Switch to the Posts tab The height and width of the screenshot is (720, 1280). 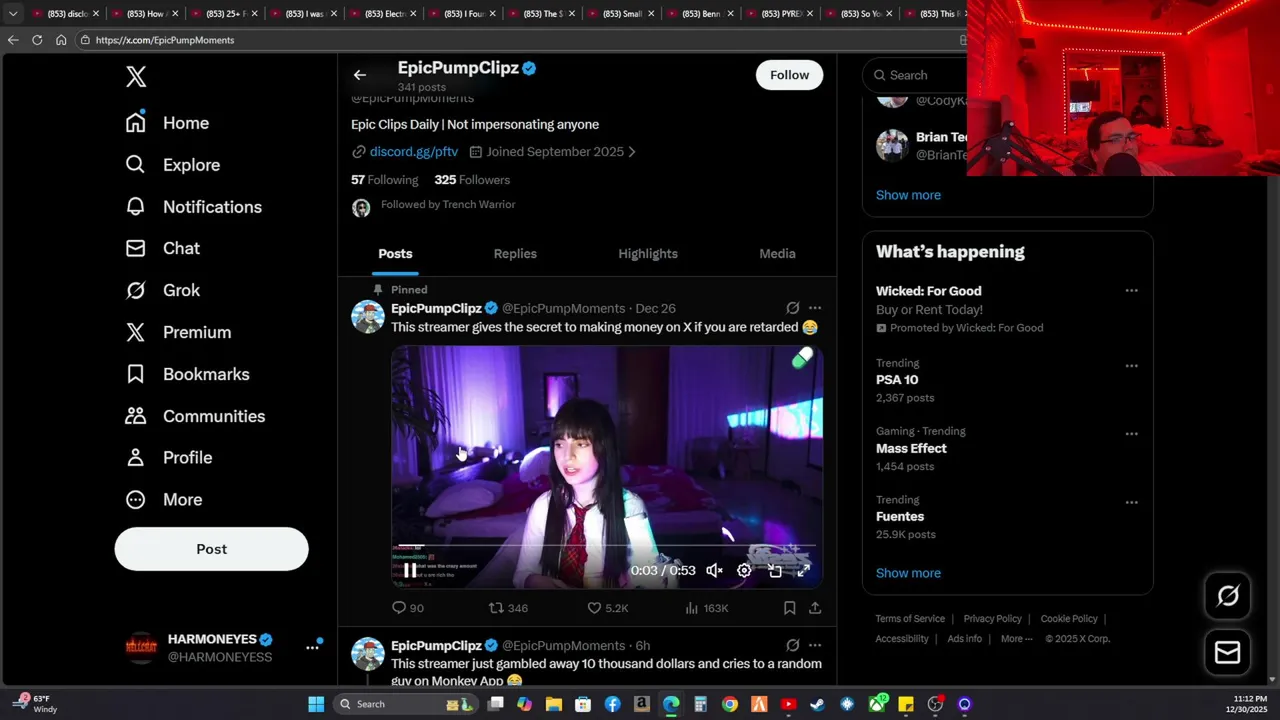(x=395, y=254)
